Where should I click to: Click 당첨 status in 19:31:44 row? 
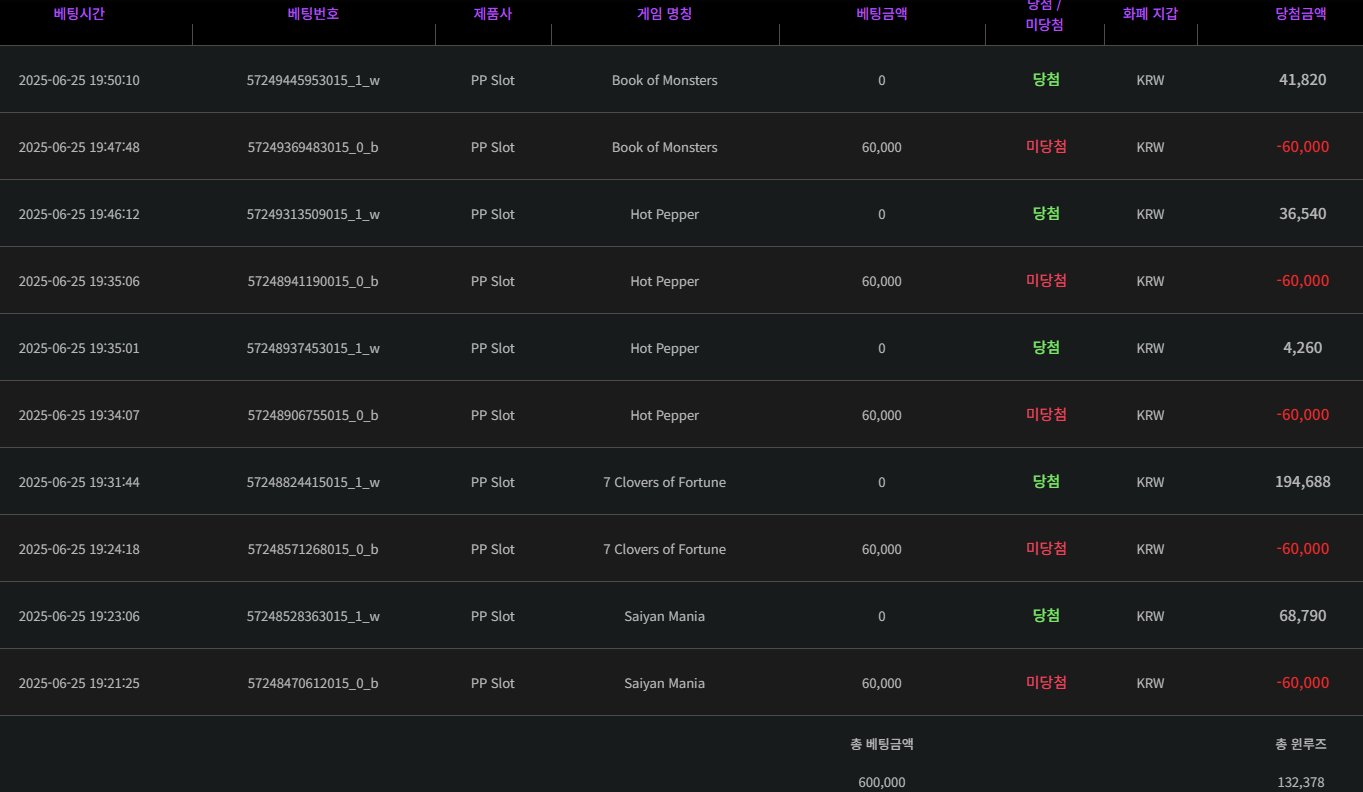pyautogui.click(x=1046, y=481)
